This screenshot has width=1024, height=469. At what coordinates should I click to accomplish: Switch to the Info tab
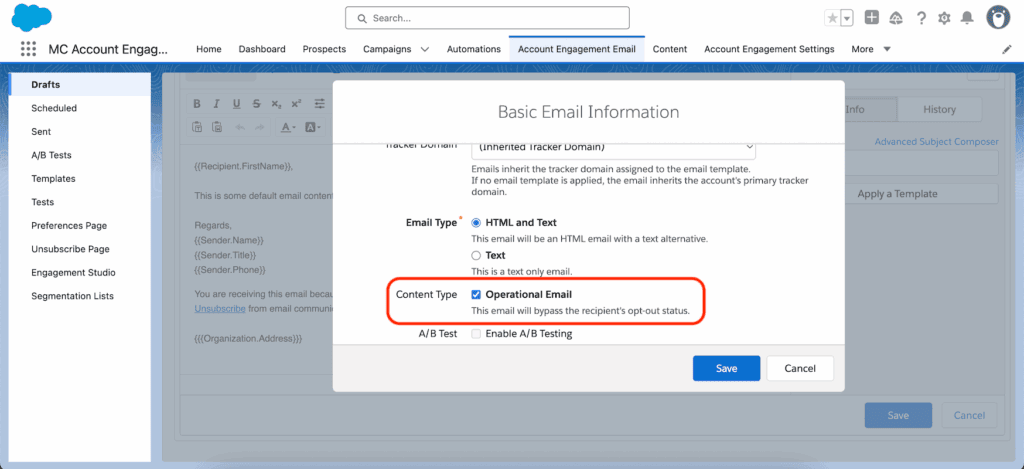tap(871, 110)
